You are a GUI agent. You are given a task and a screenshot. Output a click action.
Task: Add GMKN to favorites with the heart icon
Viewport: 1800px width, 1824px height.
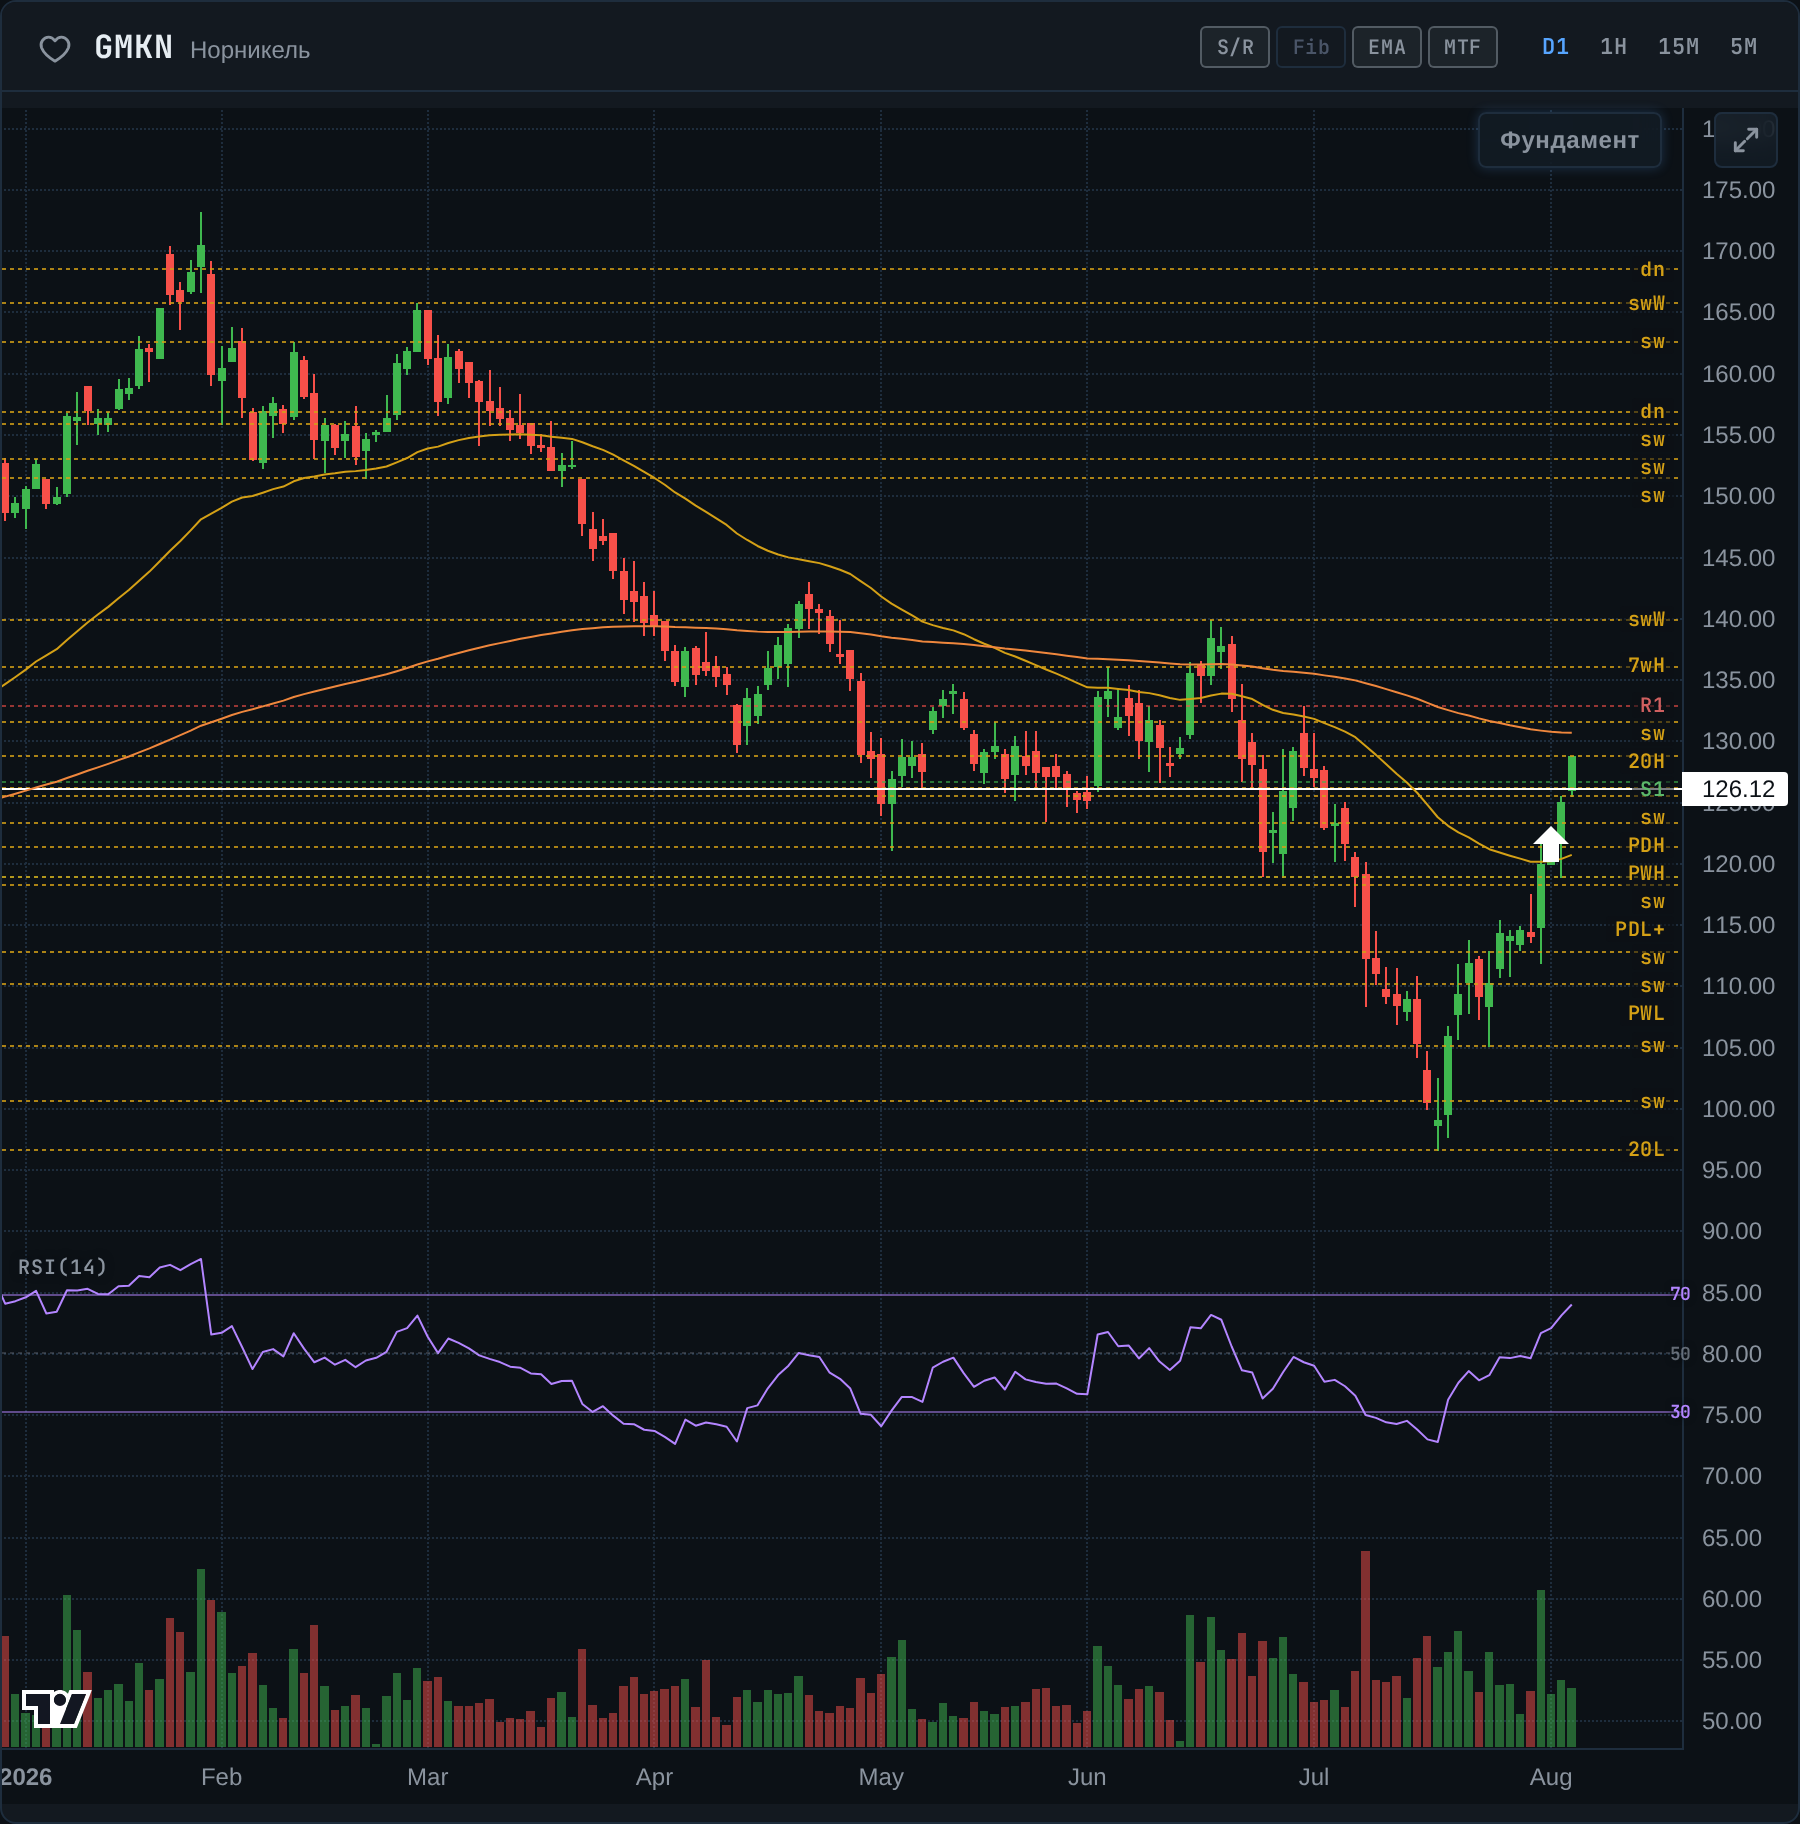point(55,48)
